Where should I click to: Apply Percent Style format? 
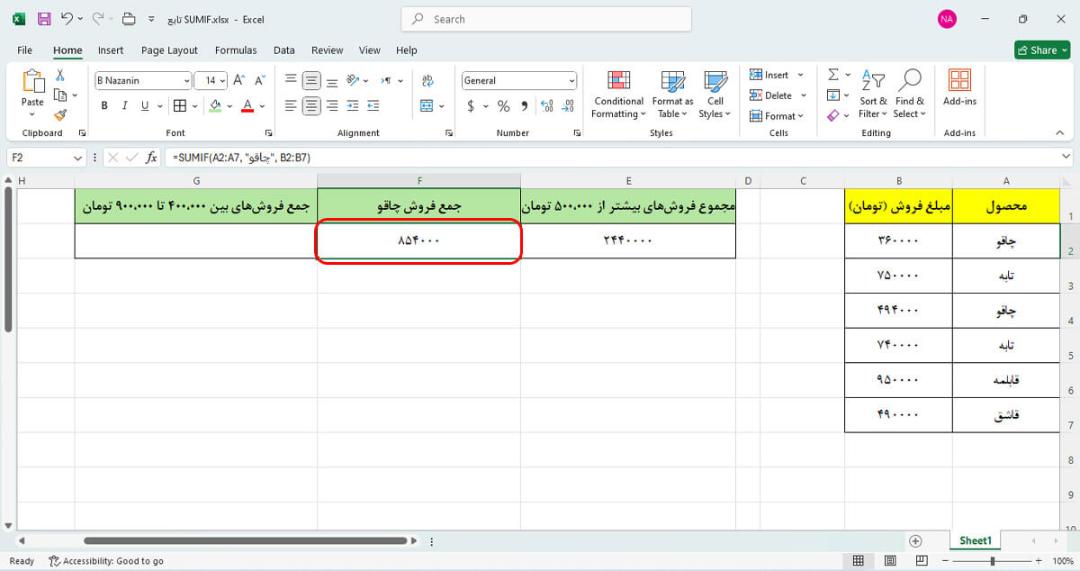(503, 105)
